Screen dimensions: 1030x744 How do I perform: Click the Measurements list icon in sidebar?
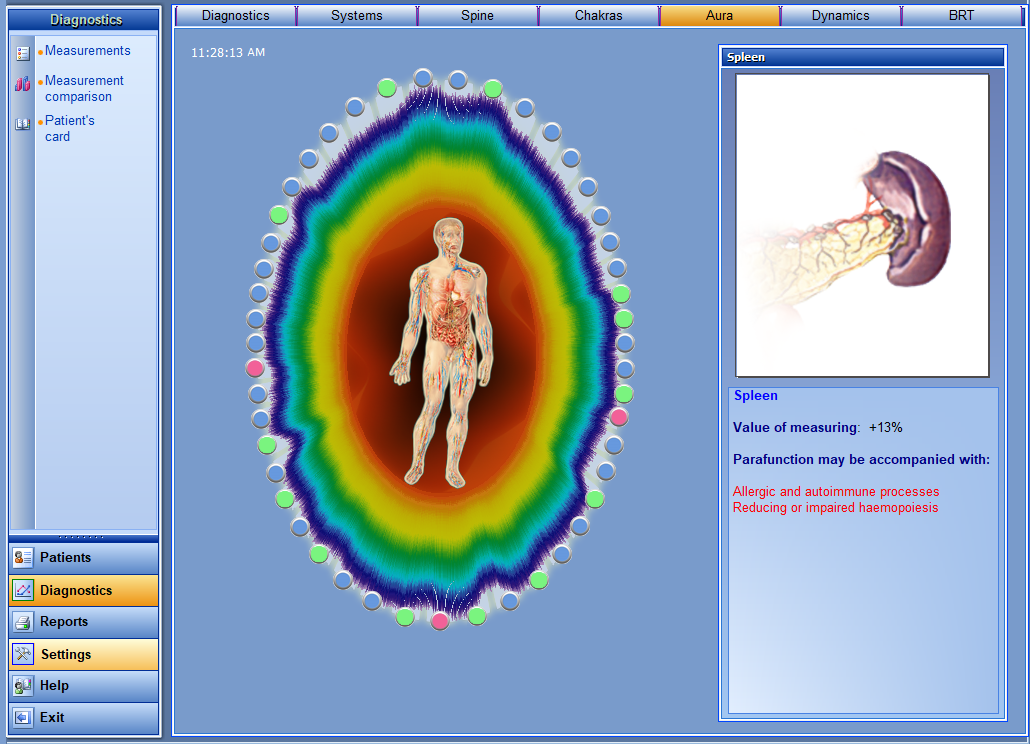point(23,53)
